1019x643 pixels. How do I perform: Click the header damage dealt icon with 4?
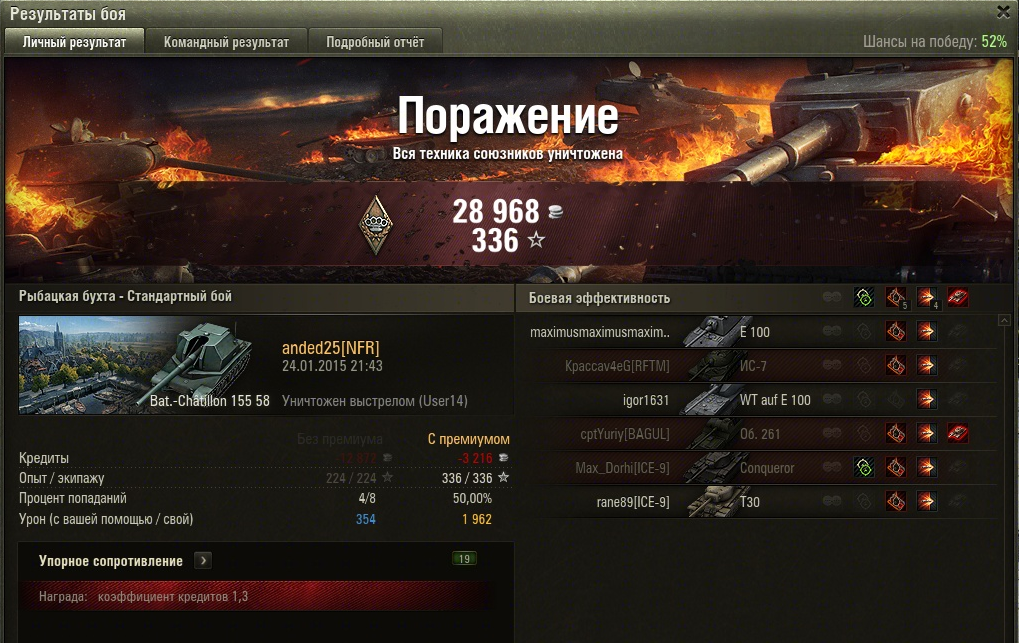tap(927, 298)
